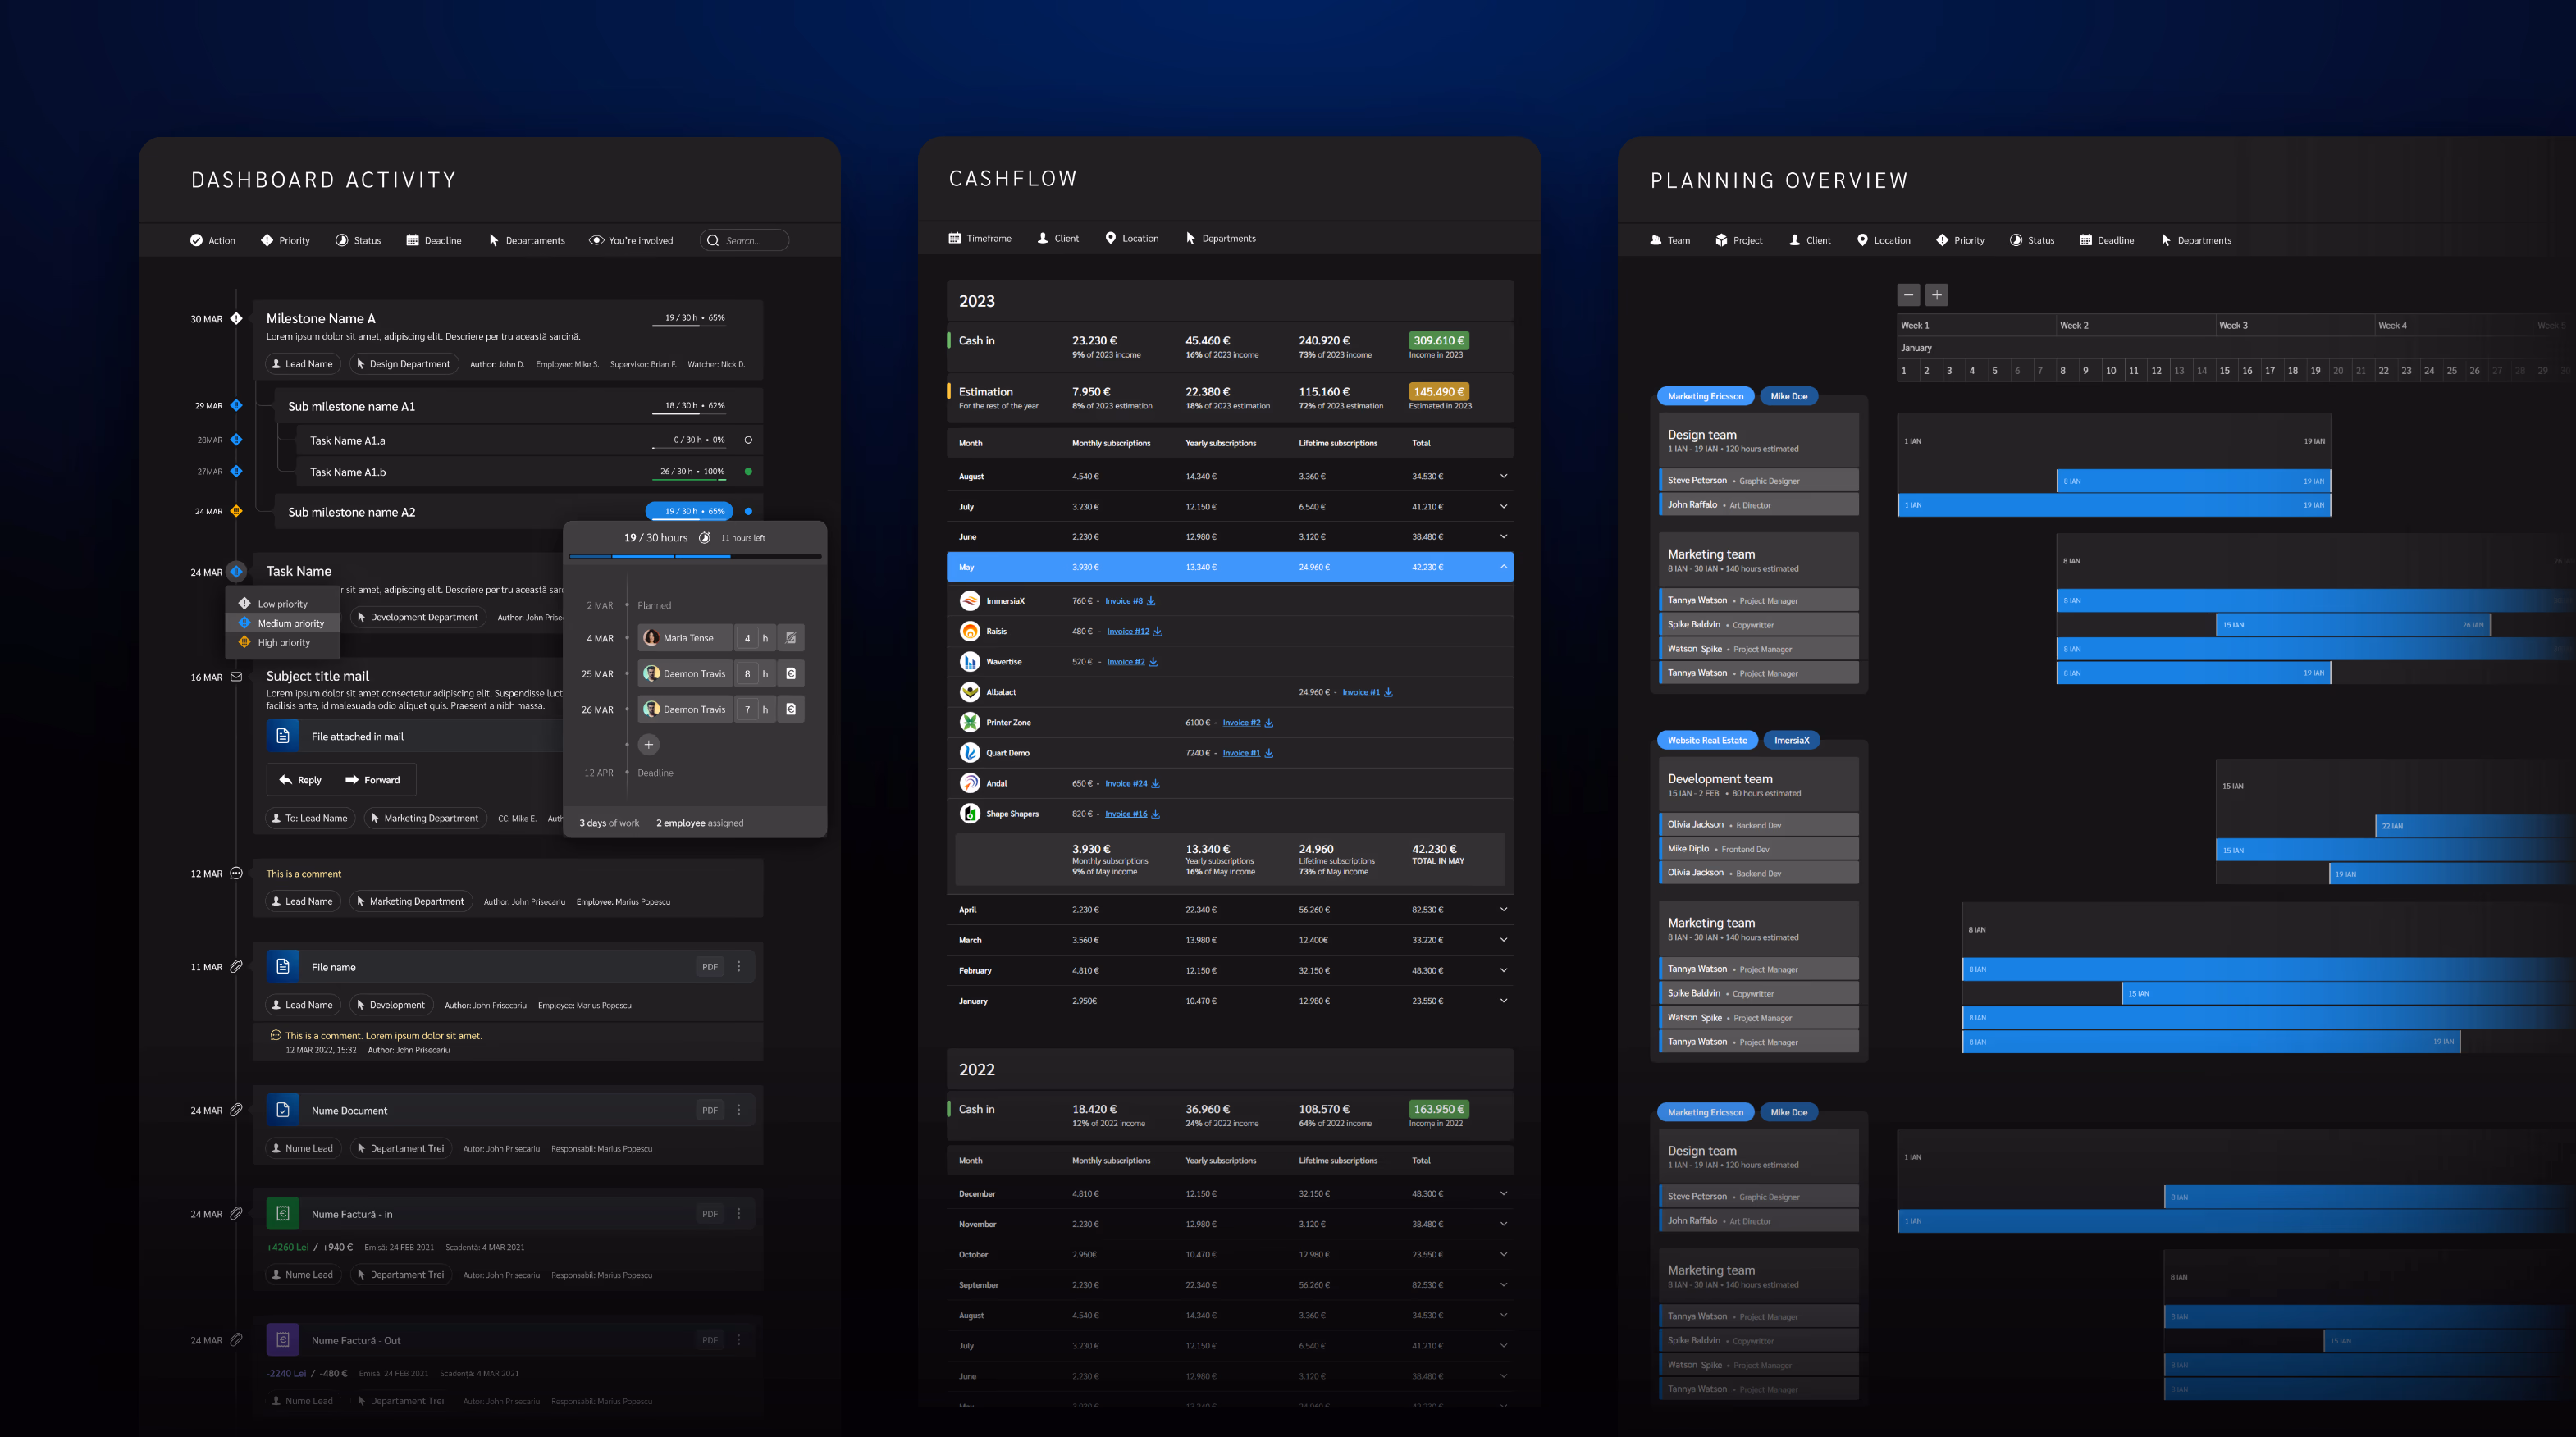The image size is (2576, 1437).
Task: Click the blue priority icon at 29 MAR
Action: click(x=236, y=405)
